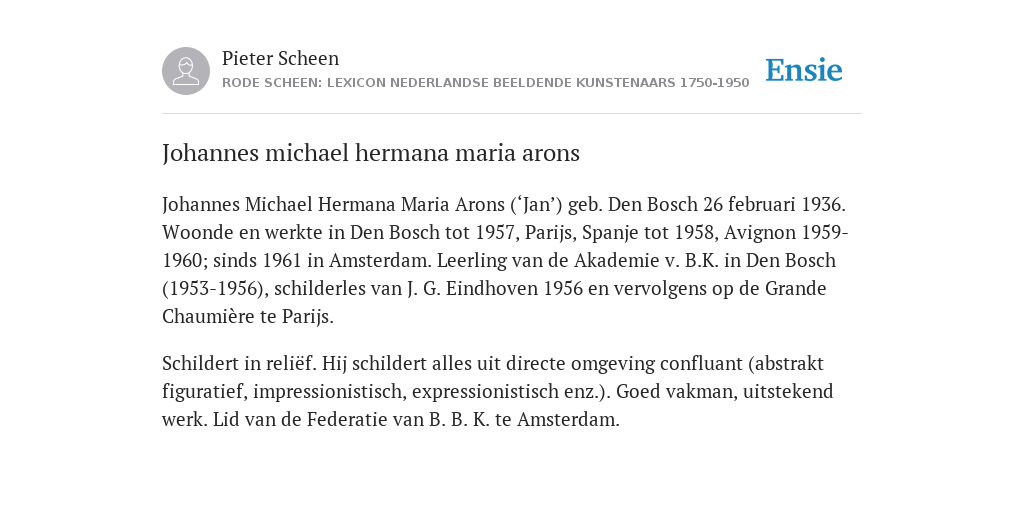Open the Rode Scheen lexicon subtitle link

coord(485,83)
